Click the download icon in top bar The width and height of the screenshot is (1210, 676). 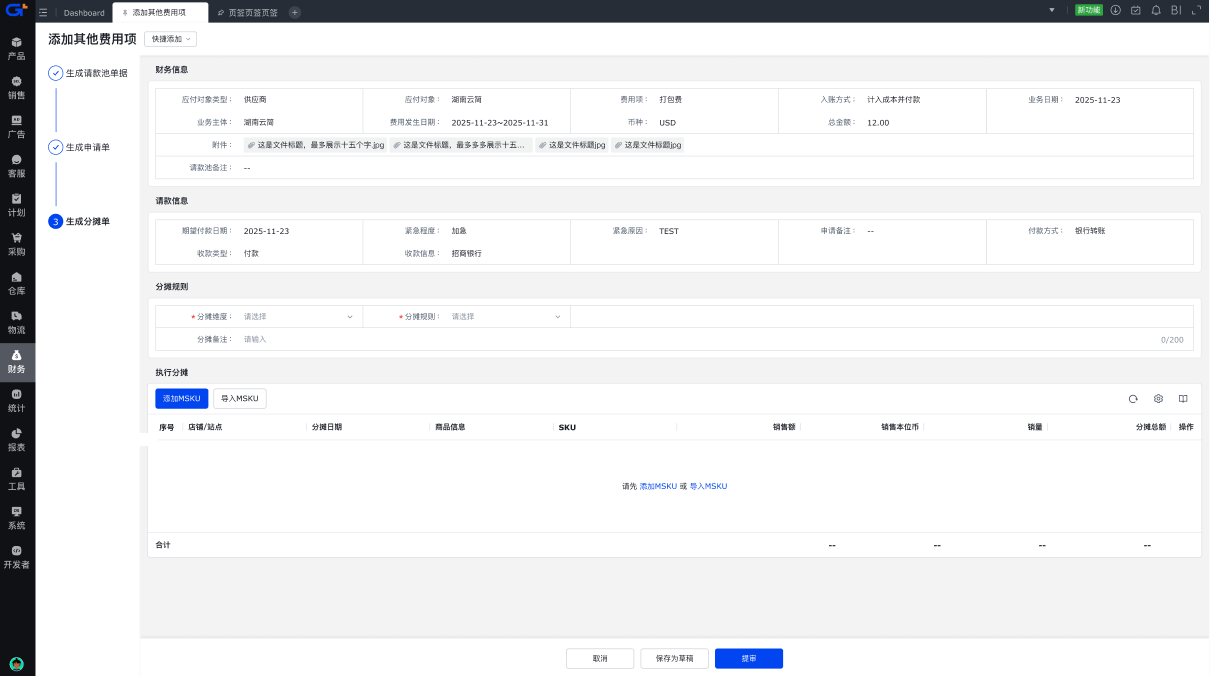pos(1115,10)
